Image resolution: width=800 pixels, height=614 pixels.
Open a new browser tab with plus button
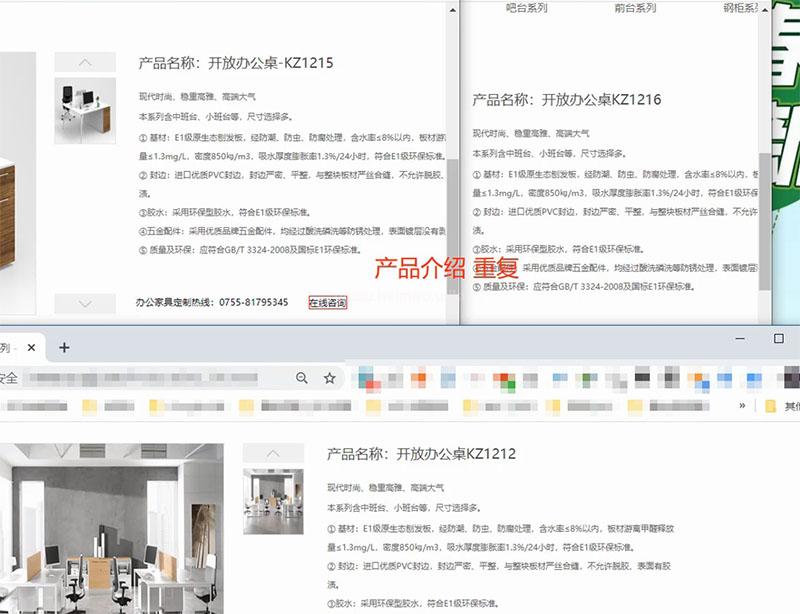point(64,348)
